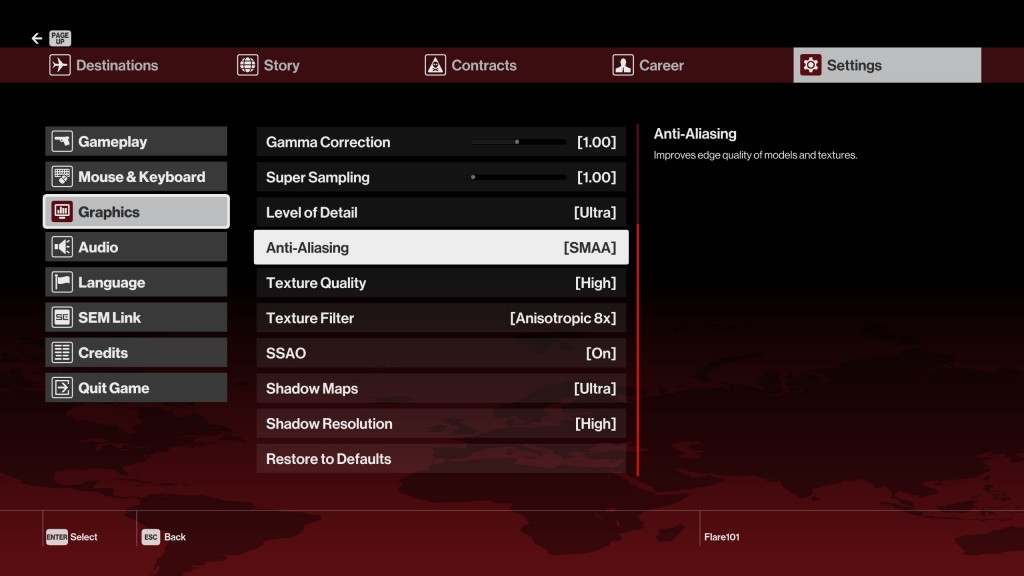
Task: Click the settings list red scrollbar
Action: coord(637,349)
